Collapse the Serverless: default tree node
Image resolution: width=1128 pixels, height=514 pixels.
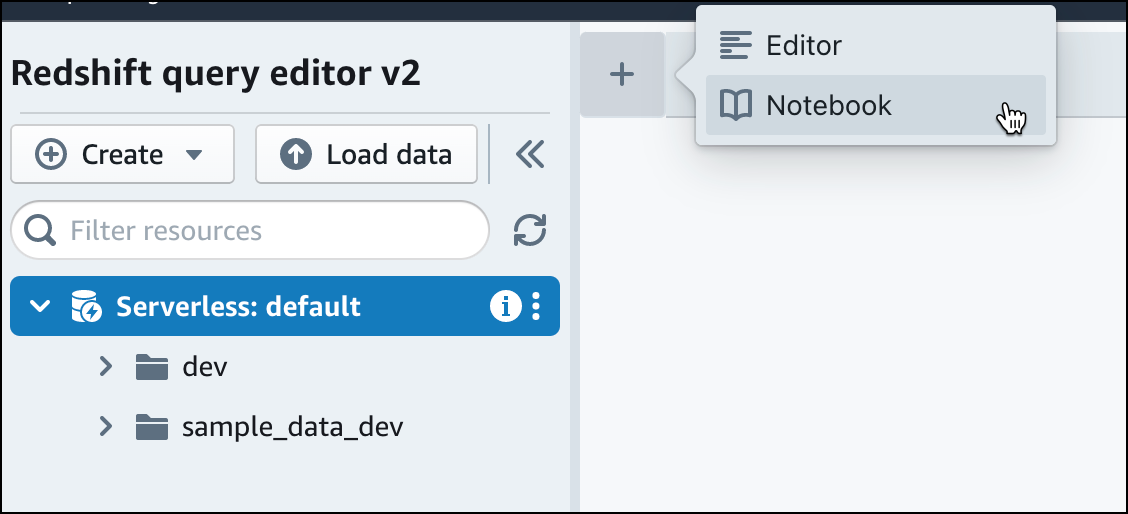pos(40,307)
